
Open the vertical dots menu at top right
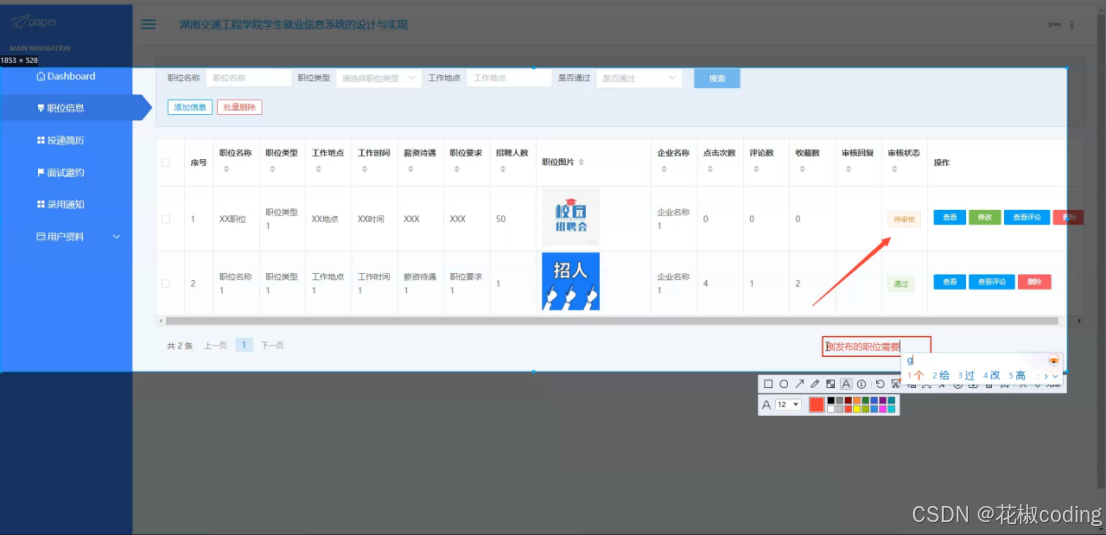1072,25
